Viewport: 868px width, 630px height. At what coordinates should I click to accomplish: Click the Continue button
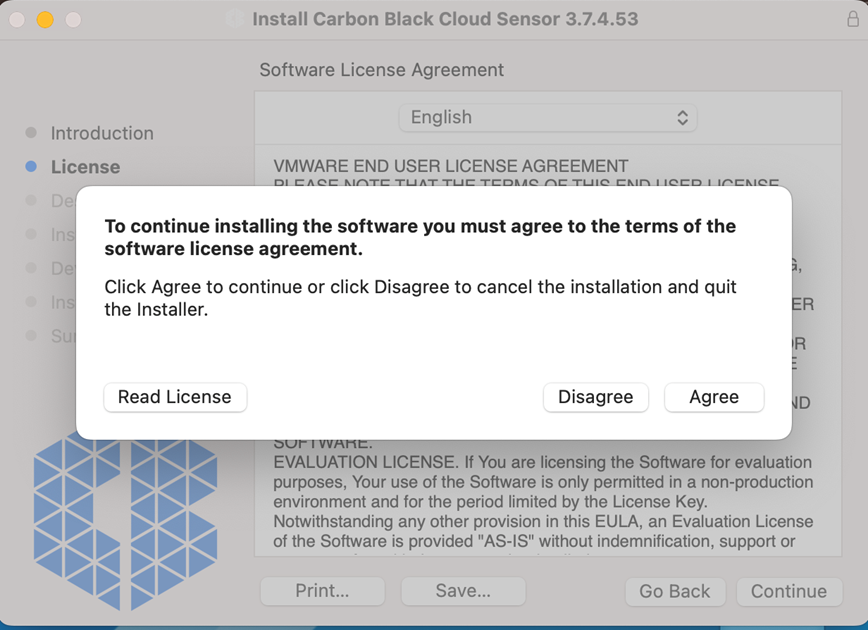789,591
